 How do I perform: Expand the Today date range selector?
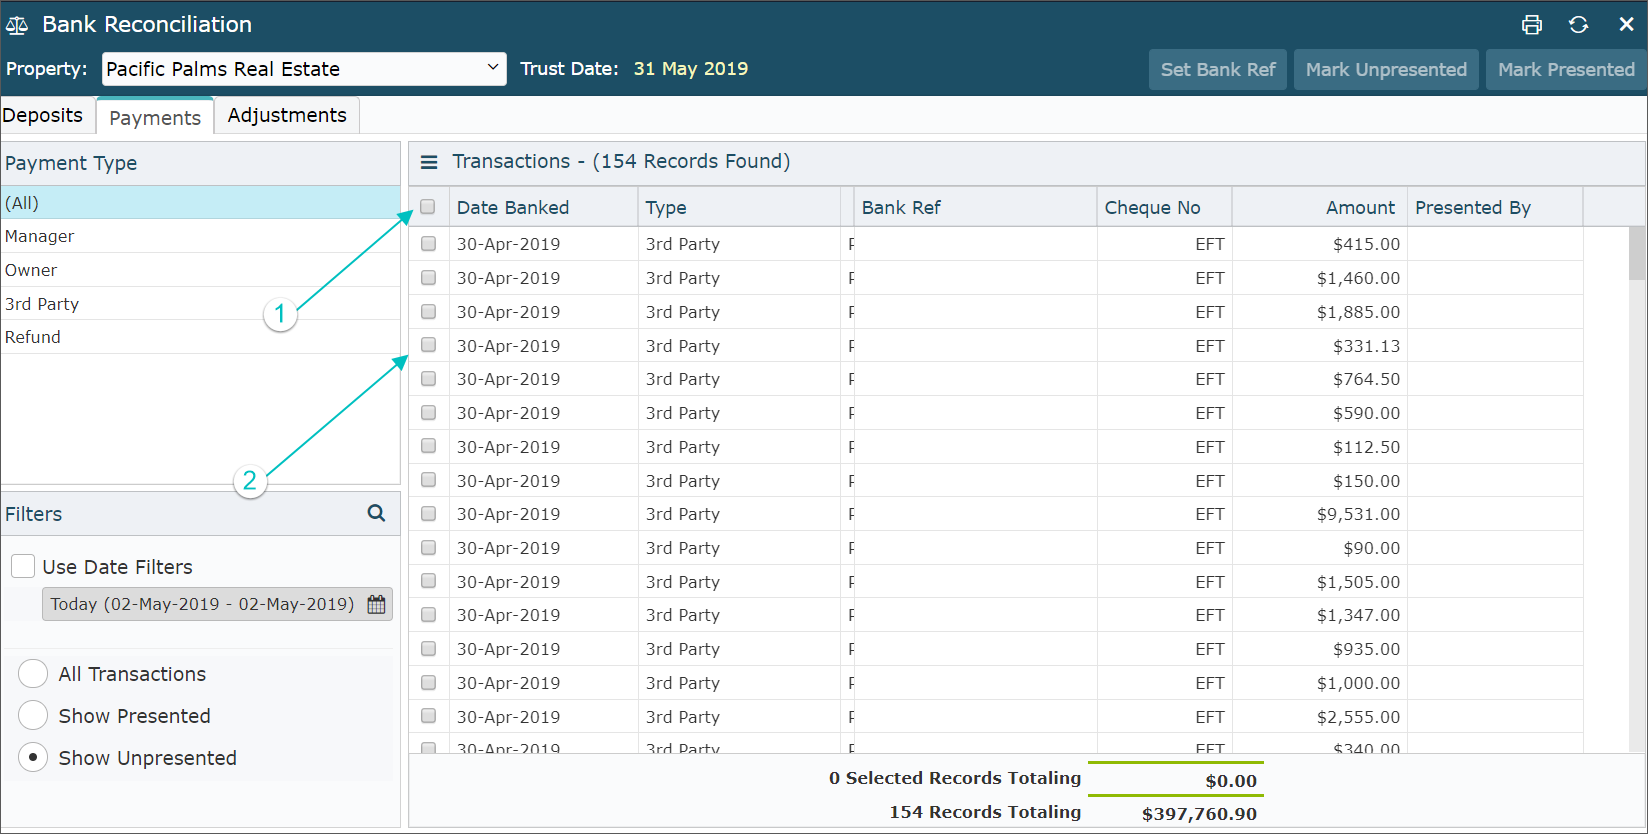pyautogui.click(x=203, y=604)
